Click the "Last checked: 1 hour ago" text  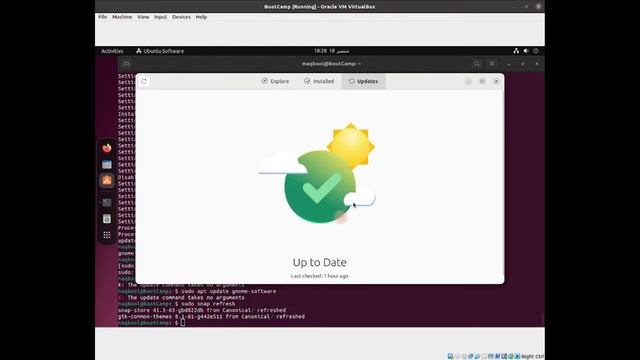point(320,276)
